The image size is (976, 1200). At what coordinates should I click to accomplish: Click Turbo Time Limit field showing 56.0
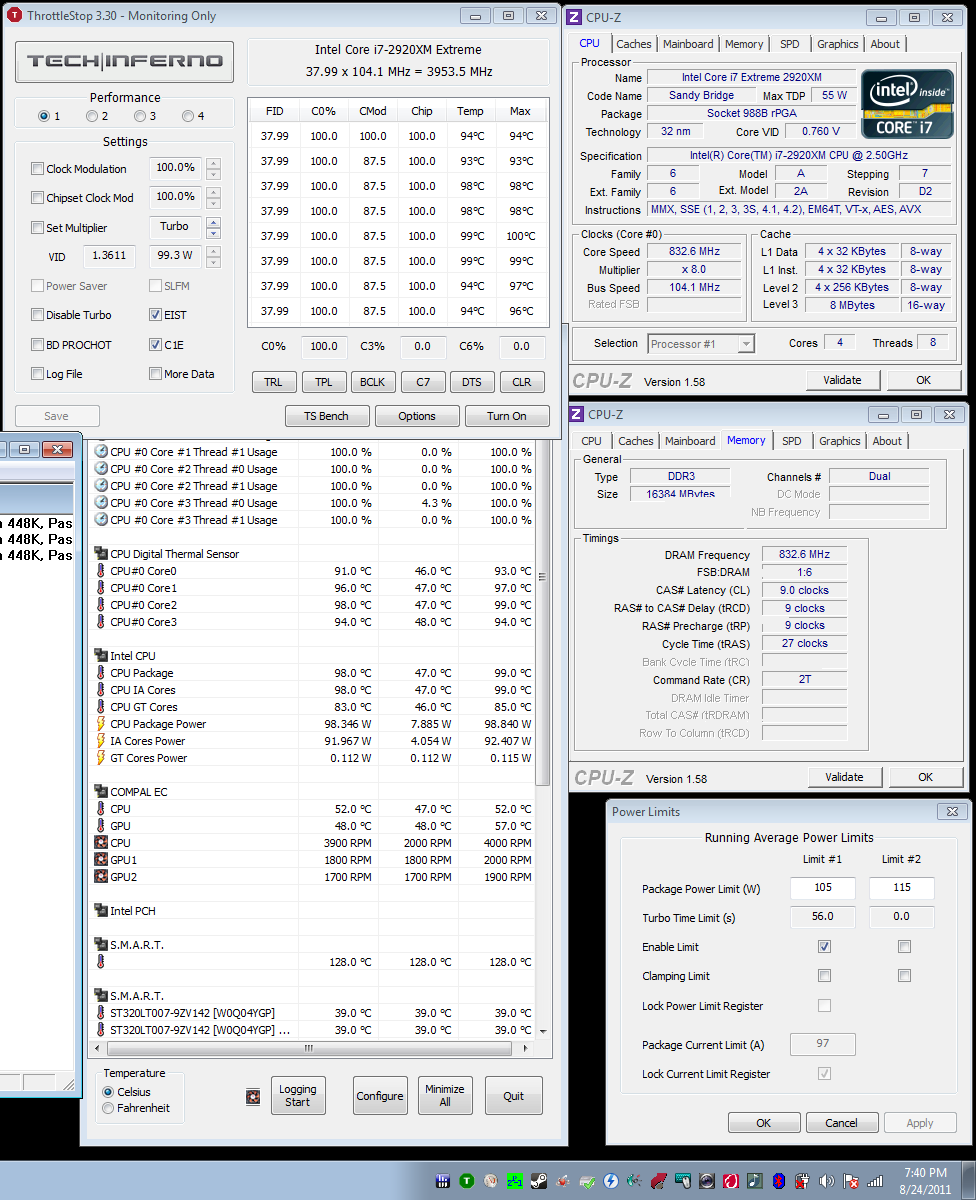click(823, 916)
